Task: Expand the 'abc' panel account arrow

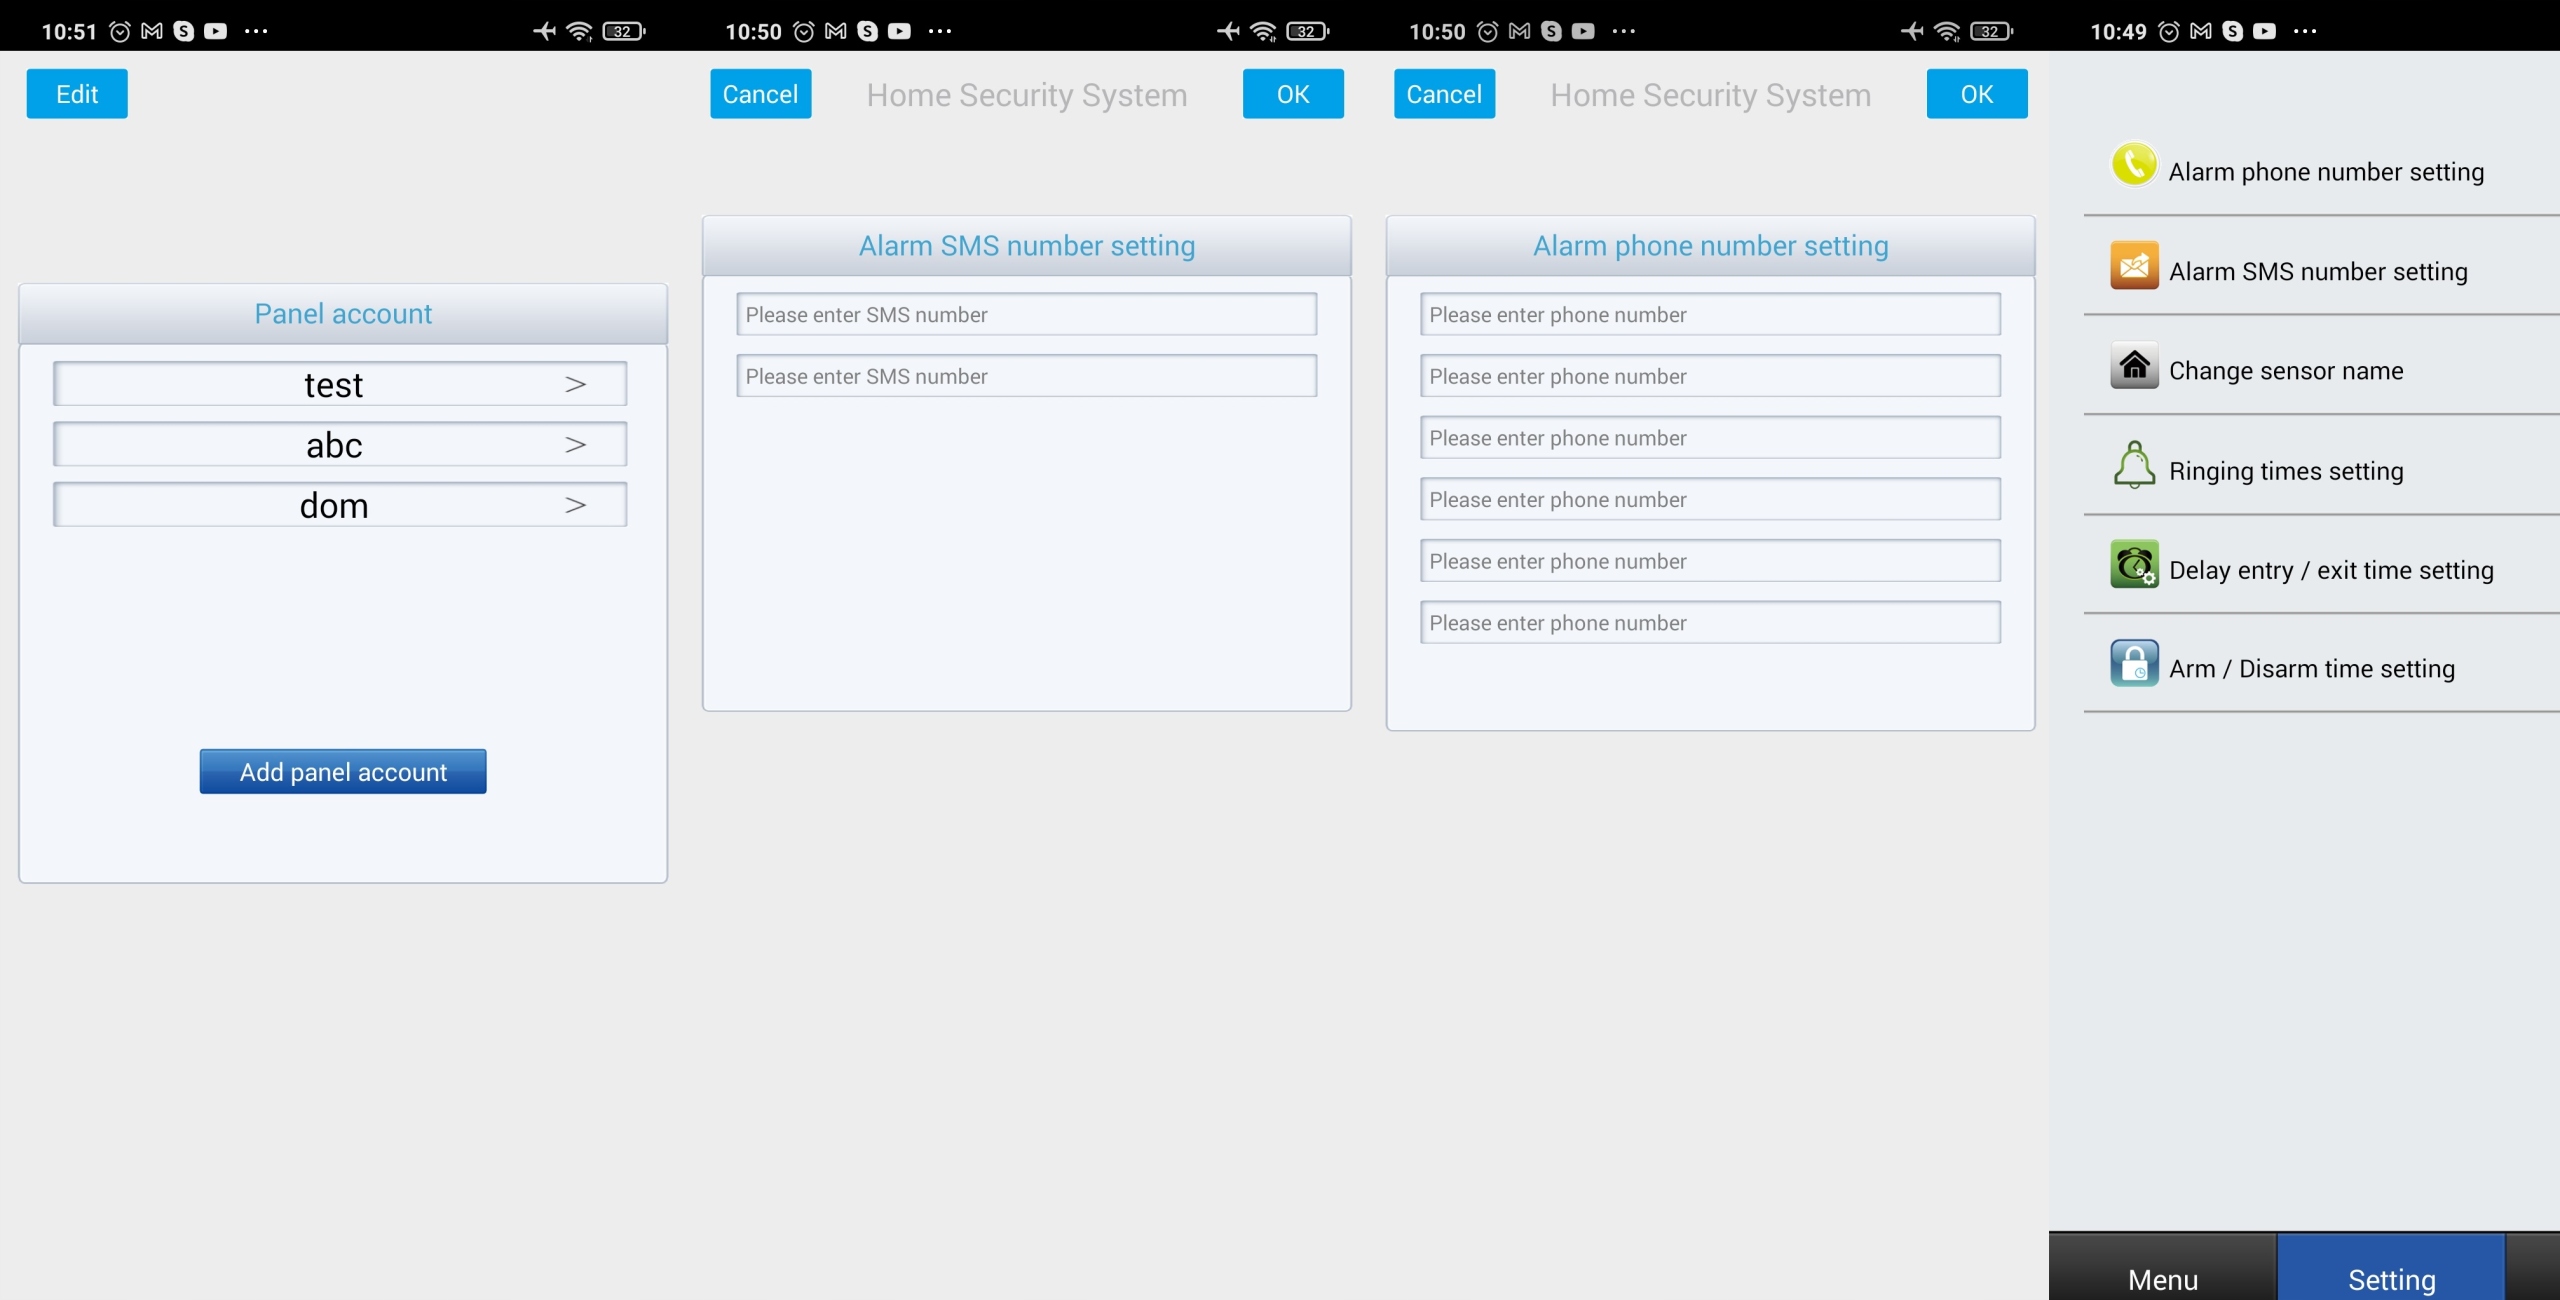Action: 575,445
